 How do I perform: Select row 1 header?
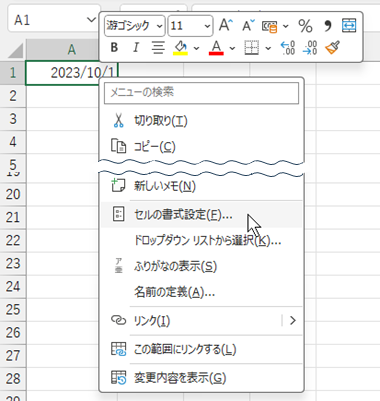coord(13,73)
